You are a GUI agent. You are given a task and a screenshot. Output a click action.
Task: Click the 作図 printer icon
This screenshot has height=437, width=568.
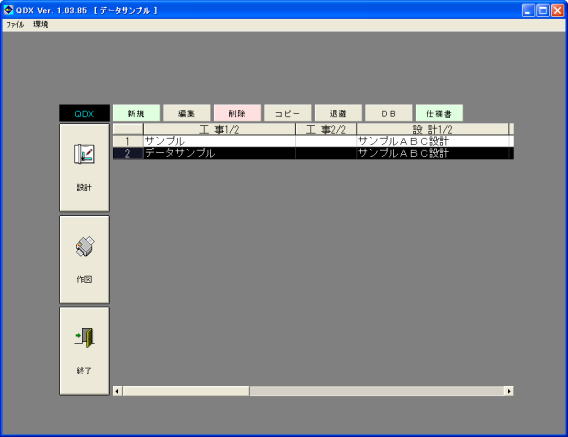(84, 246)
